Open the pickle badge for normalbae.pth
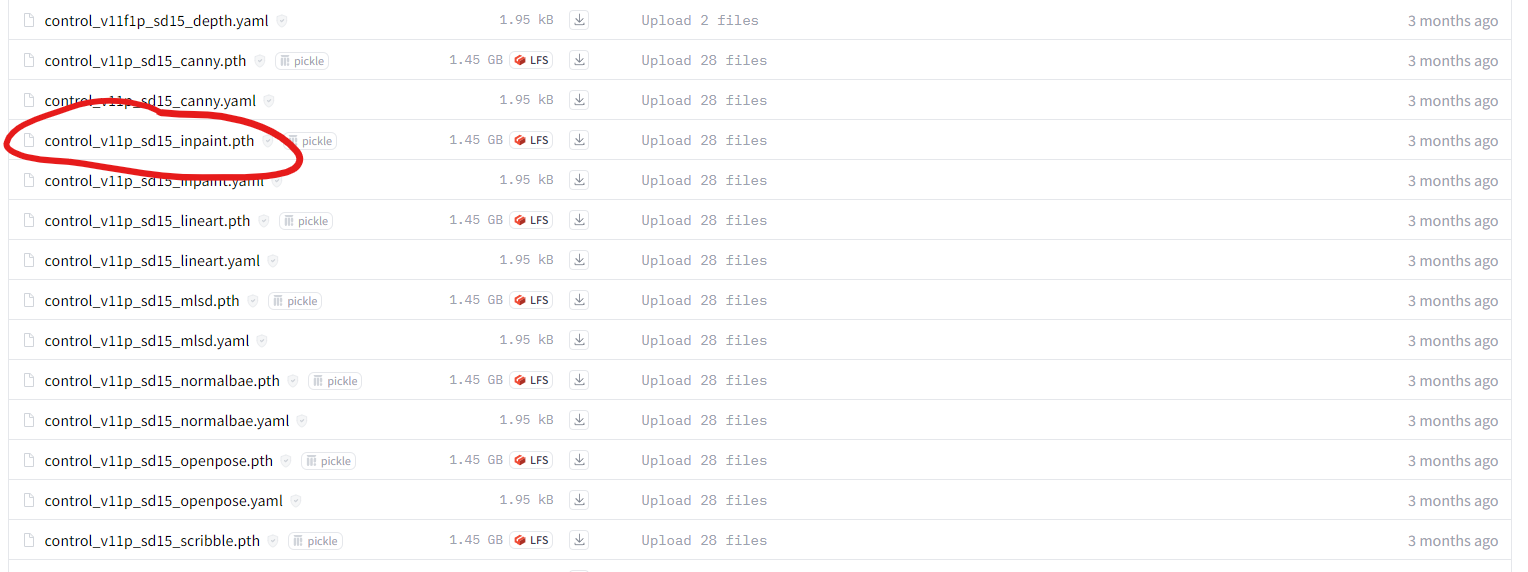Viewport: 1528px width, 572px height. (335, 381)
